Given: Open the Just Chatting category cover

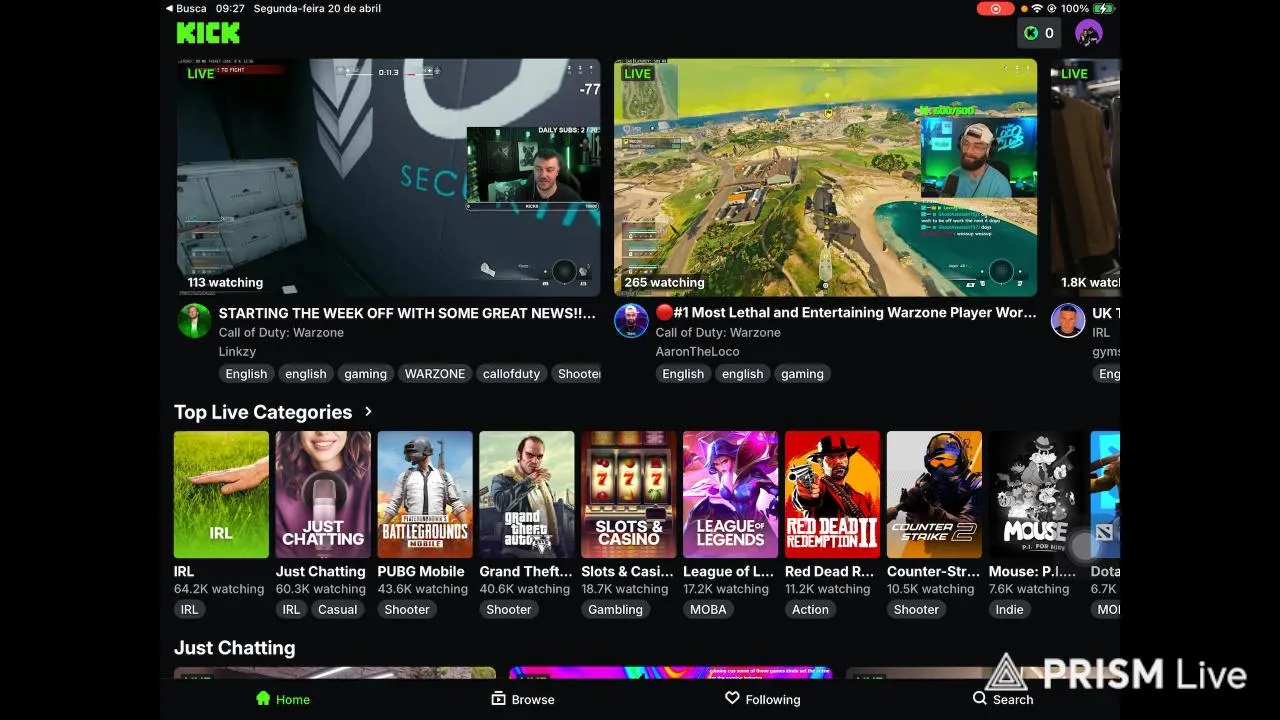Looking at the screenshot, I should (x=323, y=494).
